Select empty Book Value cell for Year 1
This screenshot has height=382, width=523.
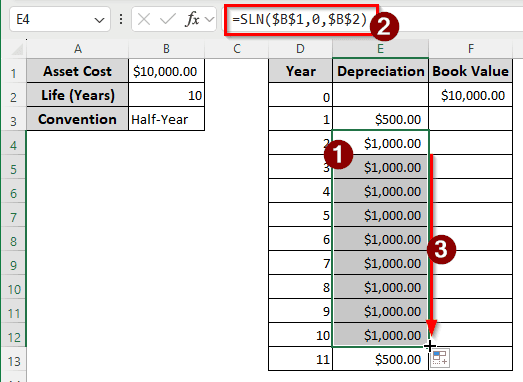tap(470, 119)
